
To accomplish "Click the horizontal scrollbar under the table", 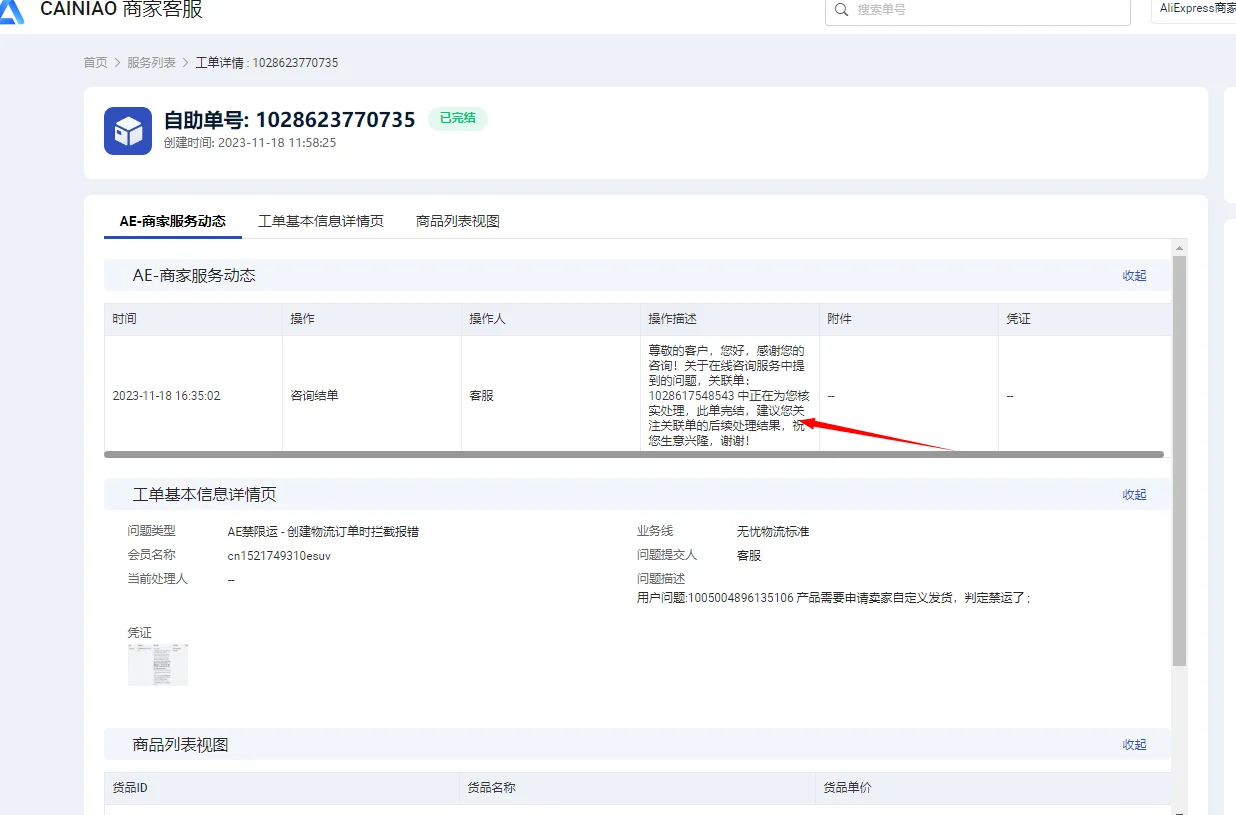I will (634, 455).
